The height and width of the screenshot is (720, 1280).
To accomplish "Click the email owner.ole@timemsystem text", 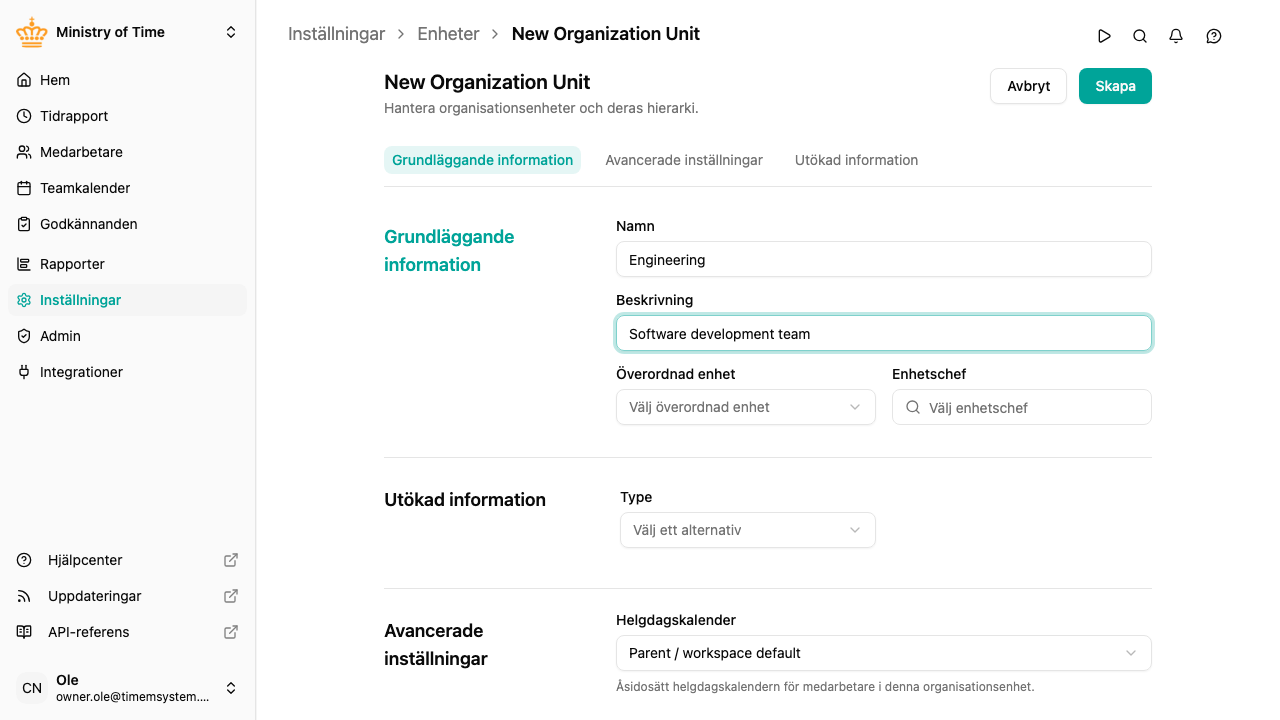I will [133, 696].
